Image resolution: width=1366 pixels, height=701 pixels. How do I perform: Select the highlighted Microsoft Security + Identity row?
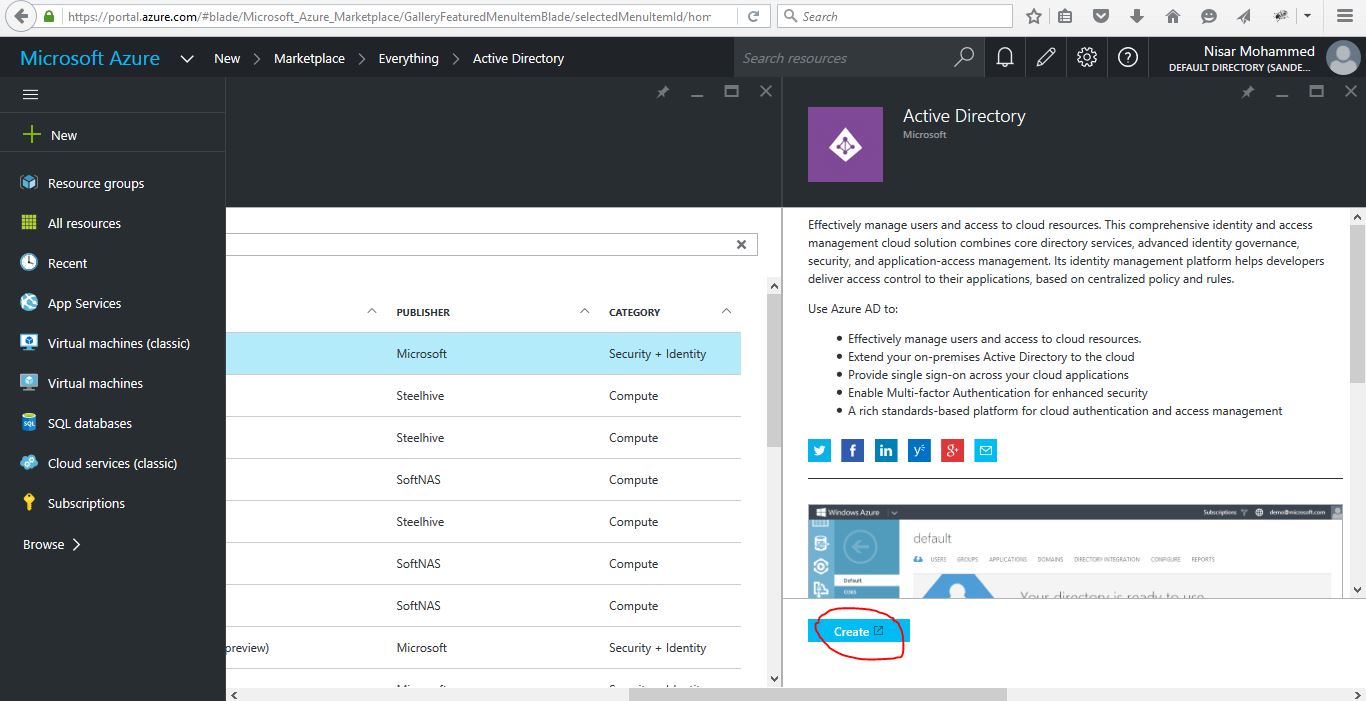pos(484,353)
